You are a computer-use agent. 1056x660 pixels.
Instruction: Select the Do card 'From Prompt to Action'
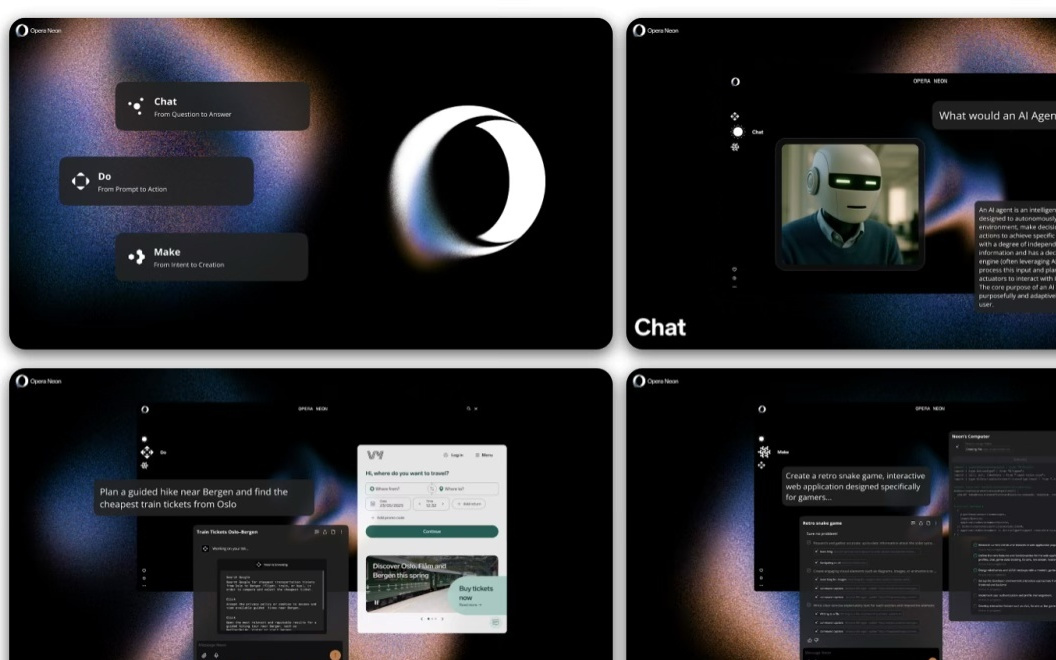(156, 181)
